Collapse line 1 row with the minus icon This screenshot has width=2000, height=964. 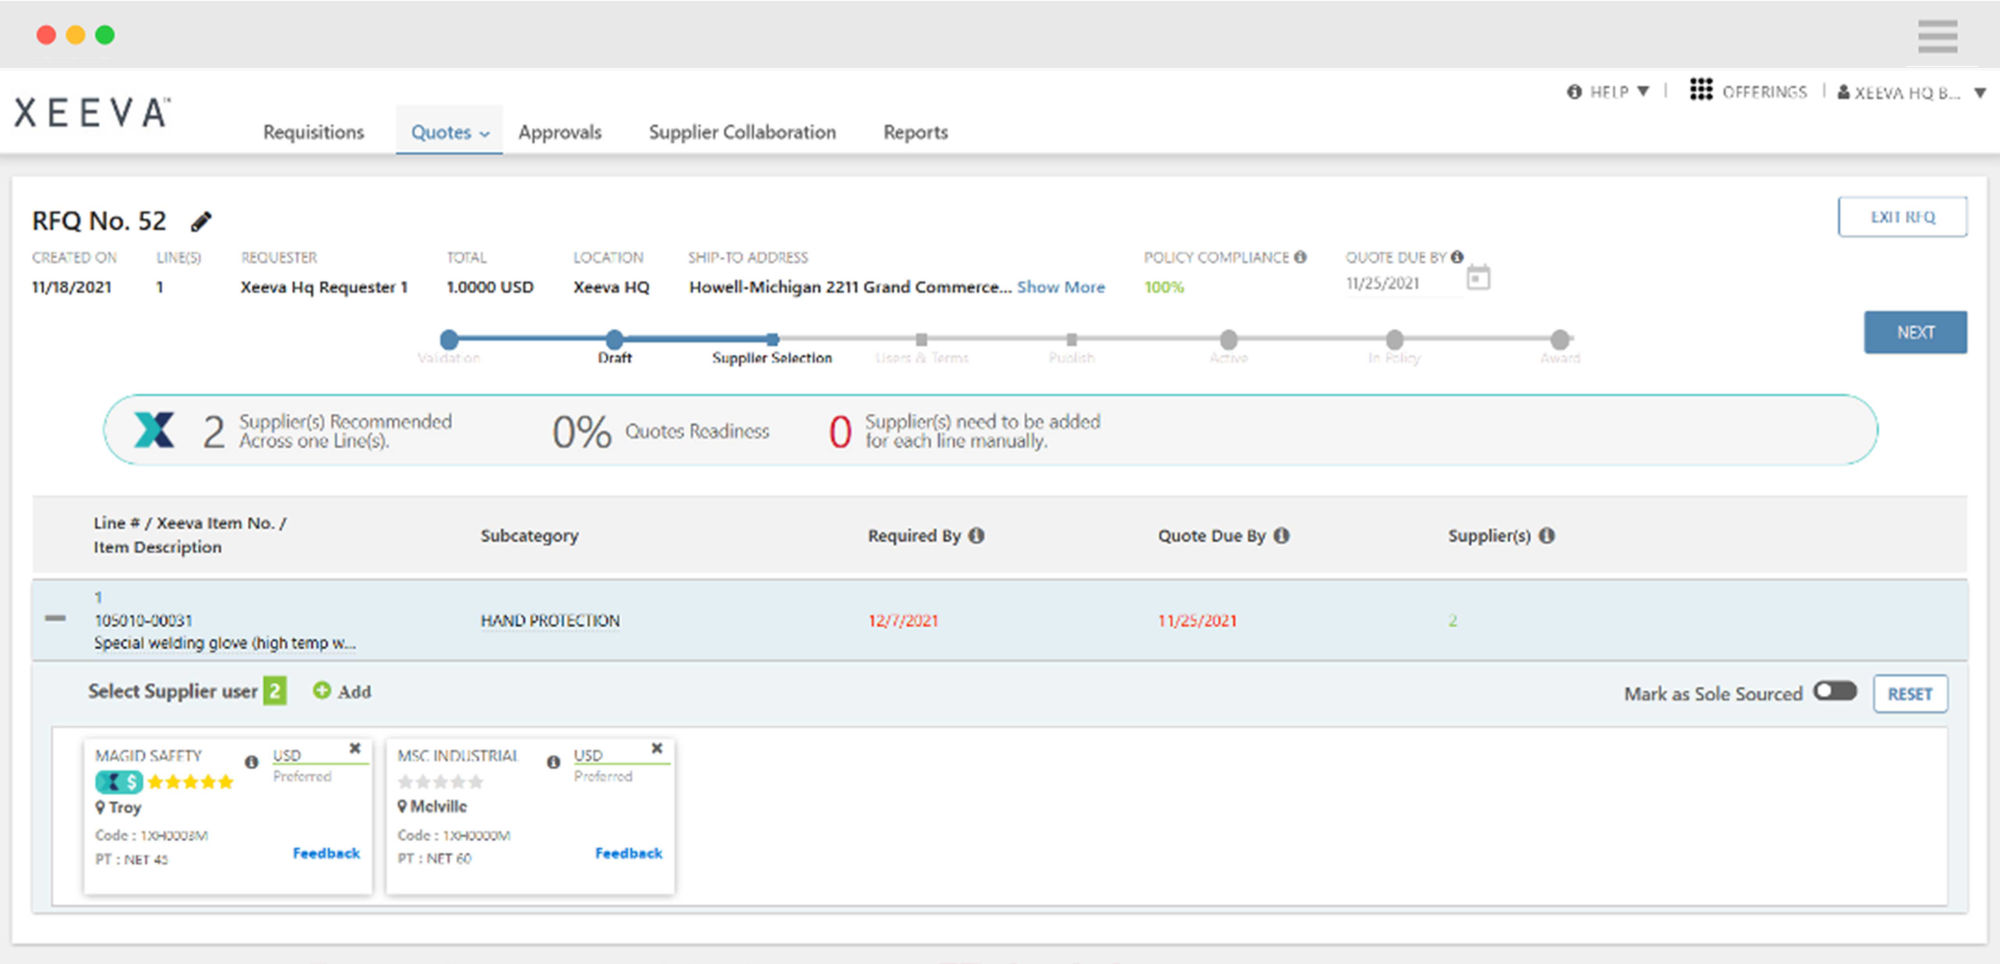point(56,619)
